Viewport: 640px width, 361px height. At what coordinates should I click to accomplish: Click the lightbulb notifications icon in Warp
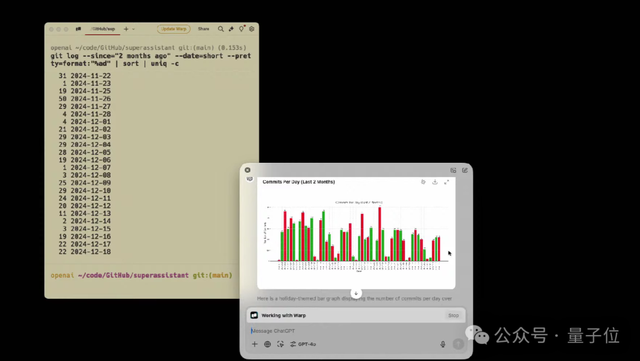242,29
